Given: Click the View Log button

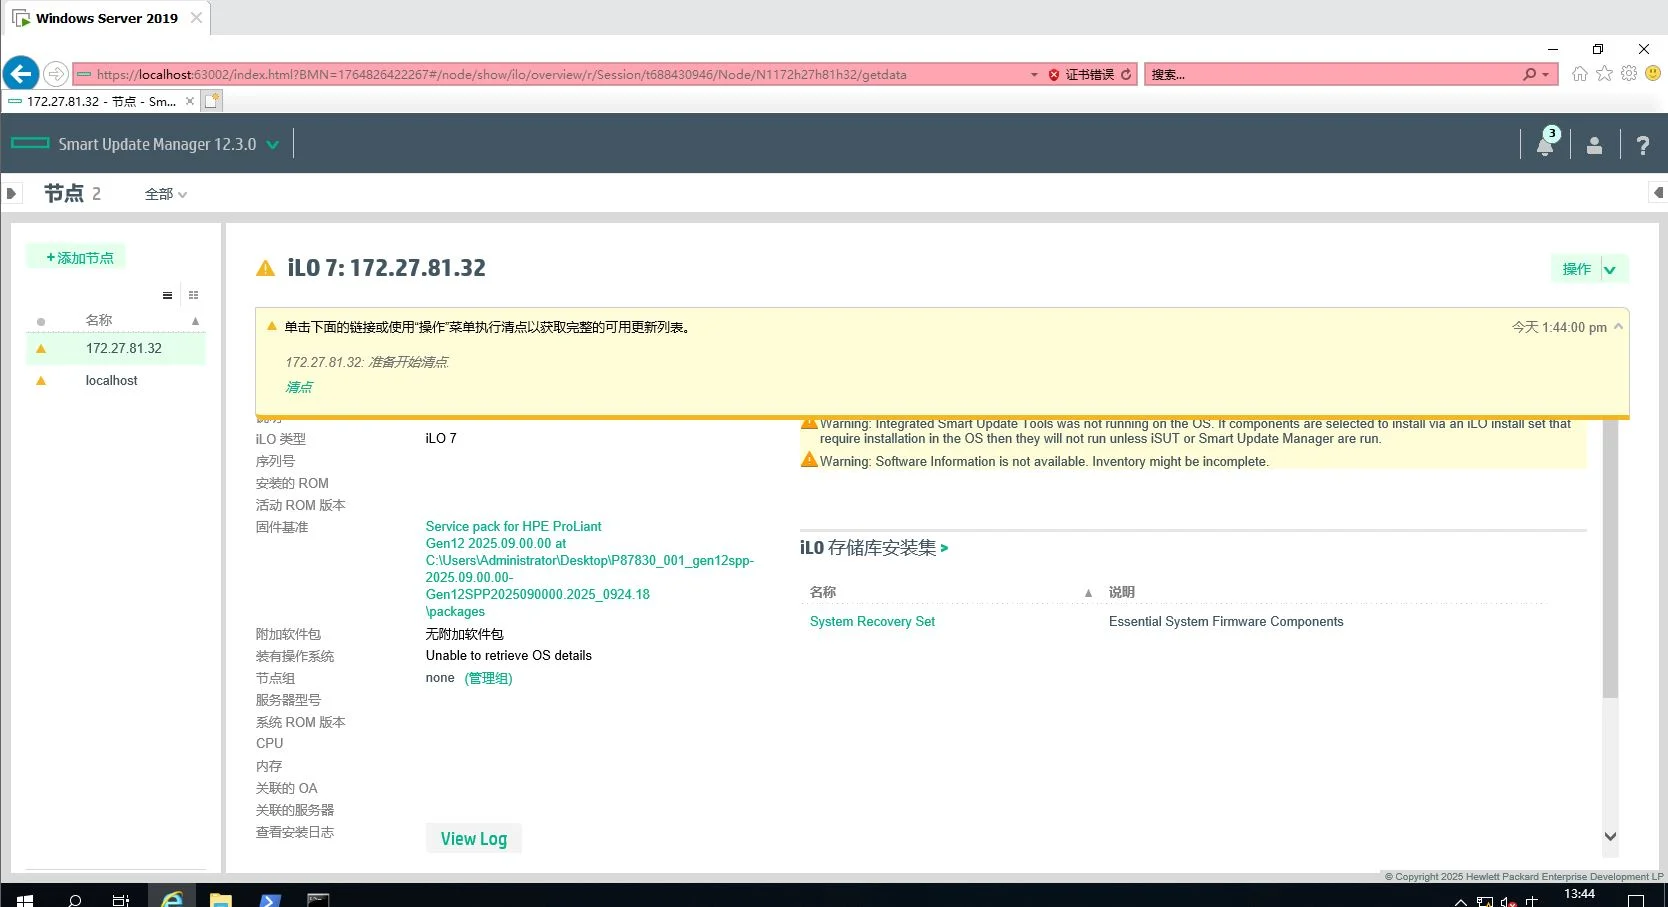Looking at the screenshot, I should [x=474, y=839].
